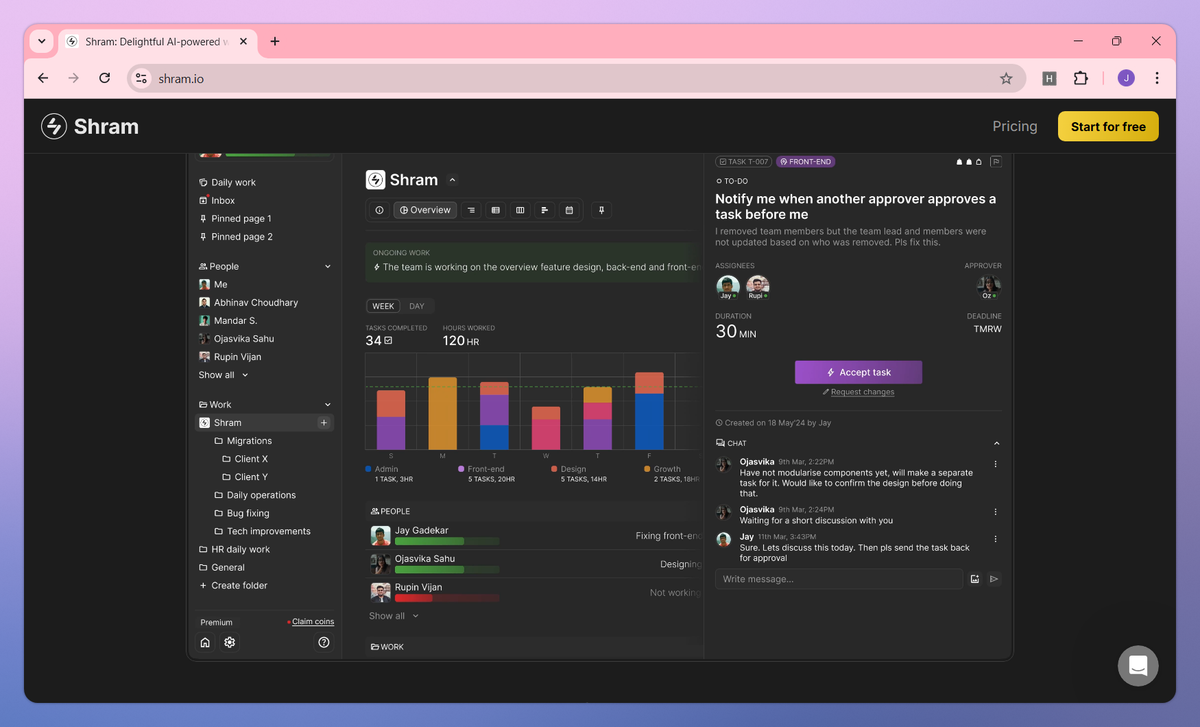
Task: Open the browser extensions puzzle icon
Action: tap(1081, 78)
